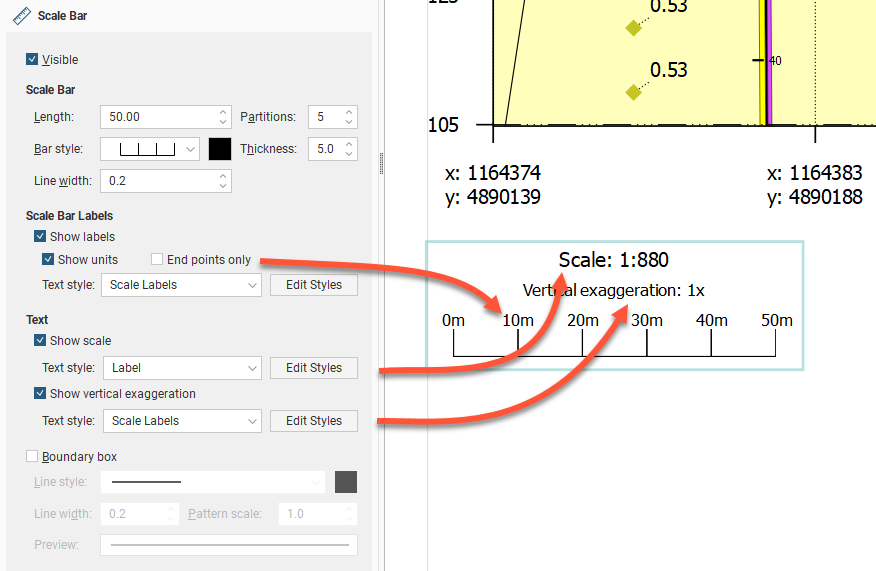Increase the Partitions value using up arrow
876x571 pixels.
pyautogui.click(x=349, y=112)
